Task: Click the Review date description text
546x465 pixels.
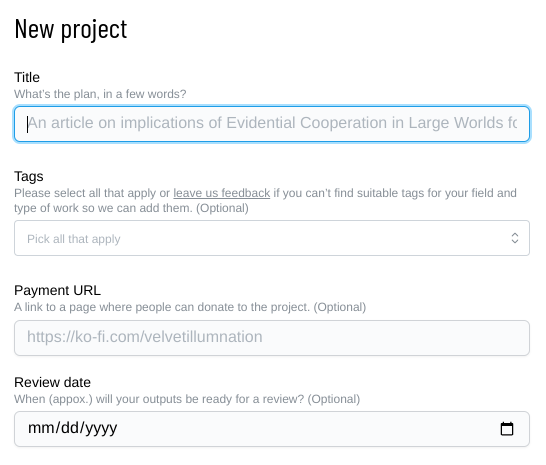Action: point(187,399)
